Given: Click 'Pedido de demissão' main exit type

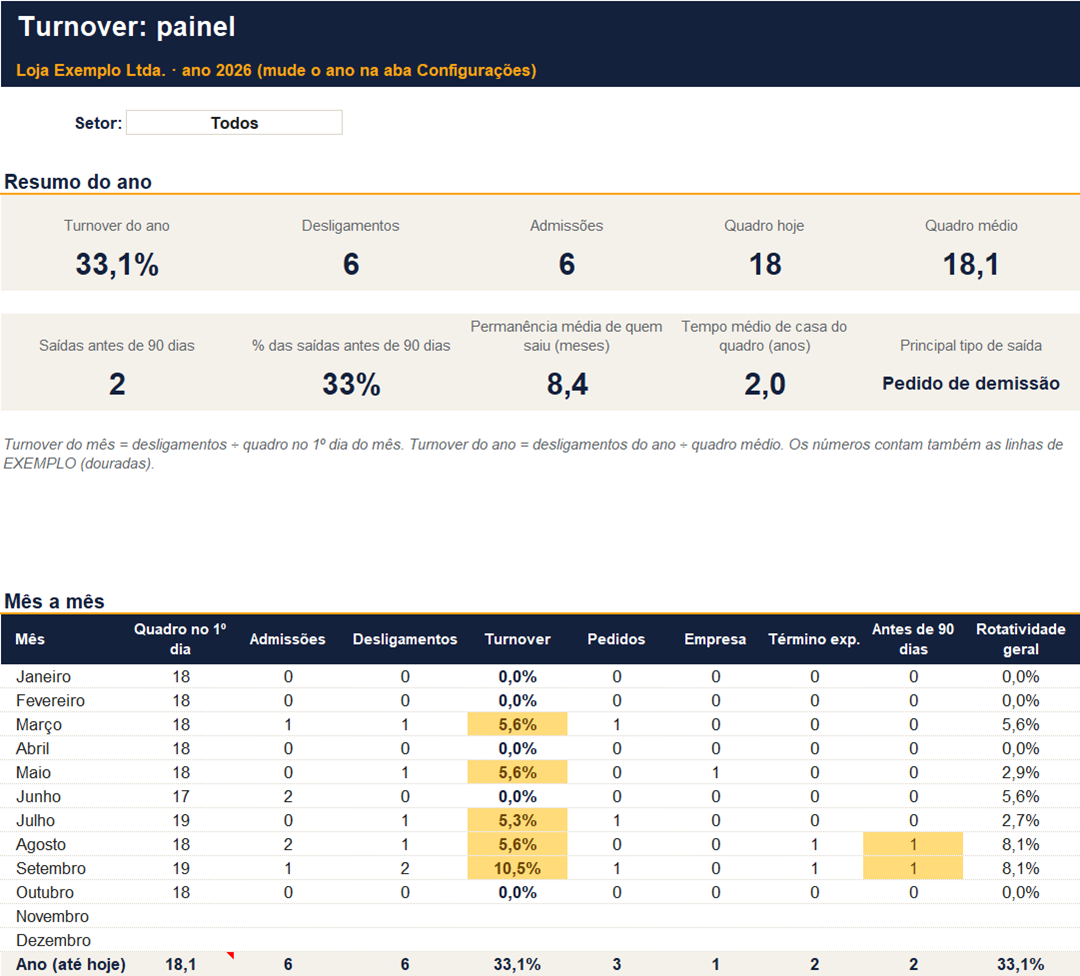Looking at the screenshot, I should click(x=970, y=384).
